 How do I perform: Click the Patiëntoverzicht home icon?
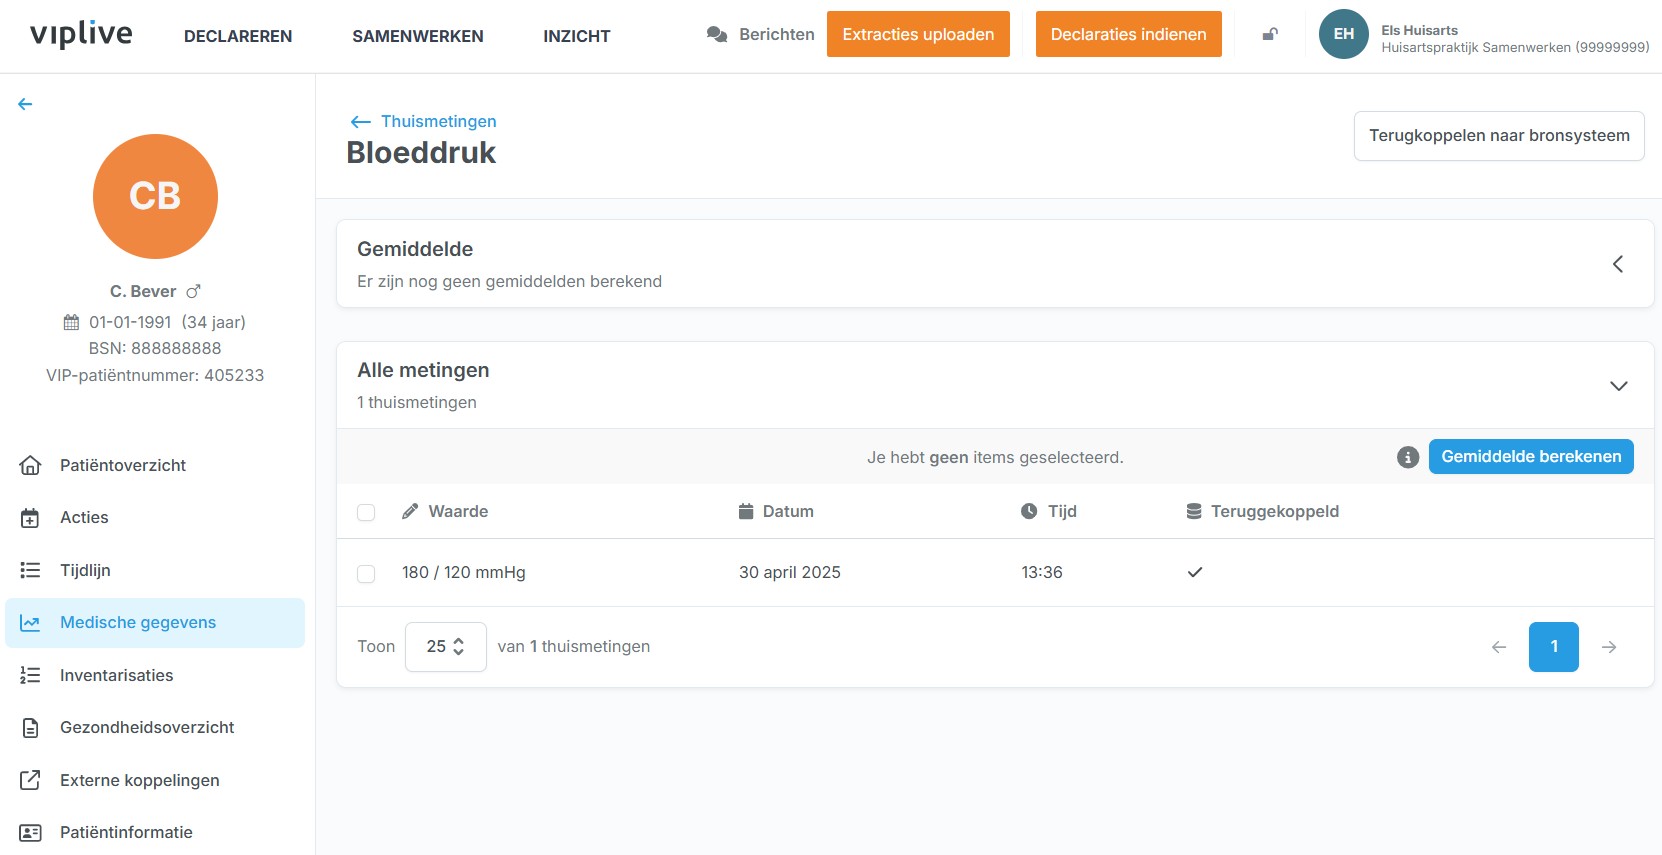pyautogui.click(x=31, y=465)
